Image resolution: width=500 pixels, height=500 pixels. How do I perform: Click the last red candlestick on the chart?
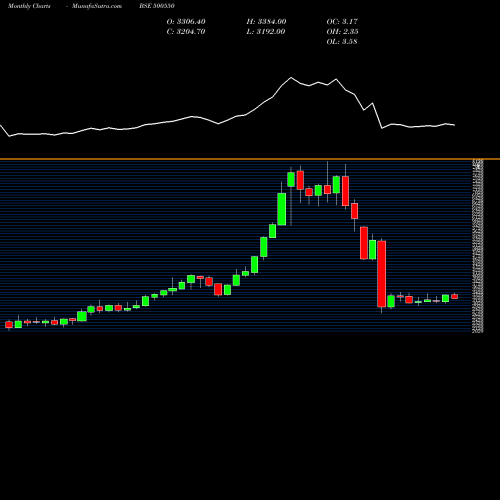[455, 296]
